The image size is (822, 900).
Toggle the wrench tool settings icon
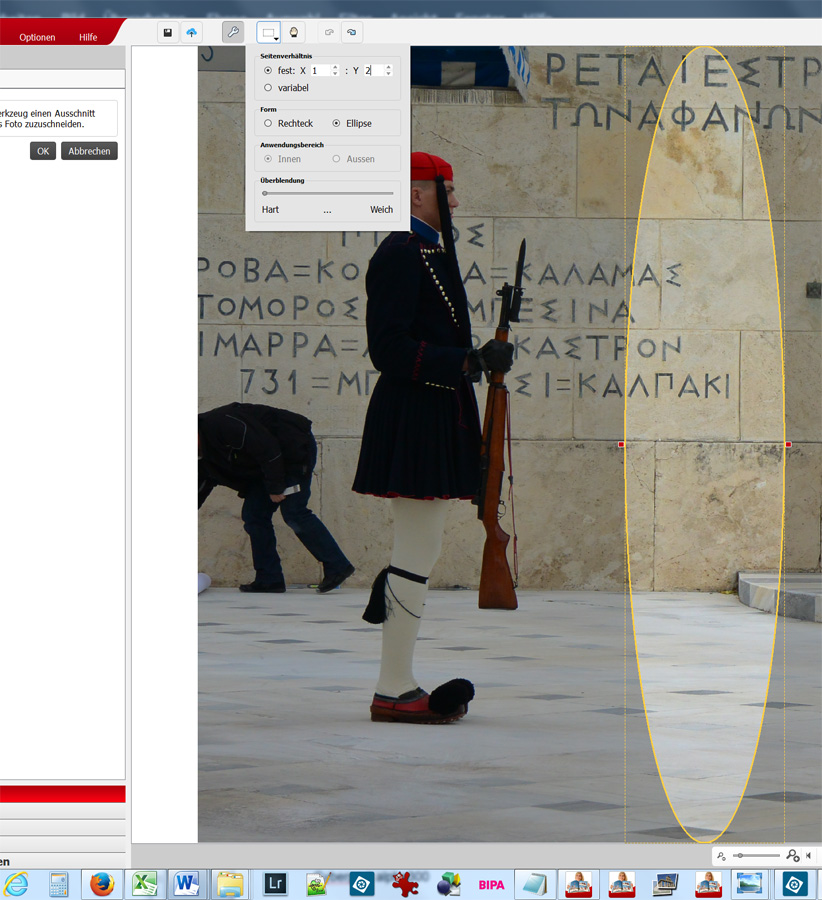[233, 32]
